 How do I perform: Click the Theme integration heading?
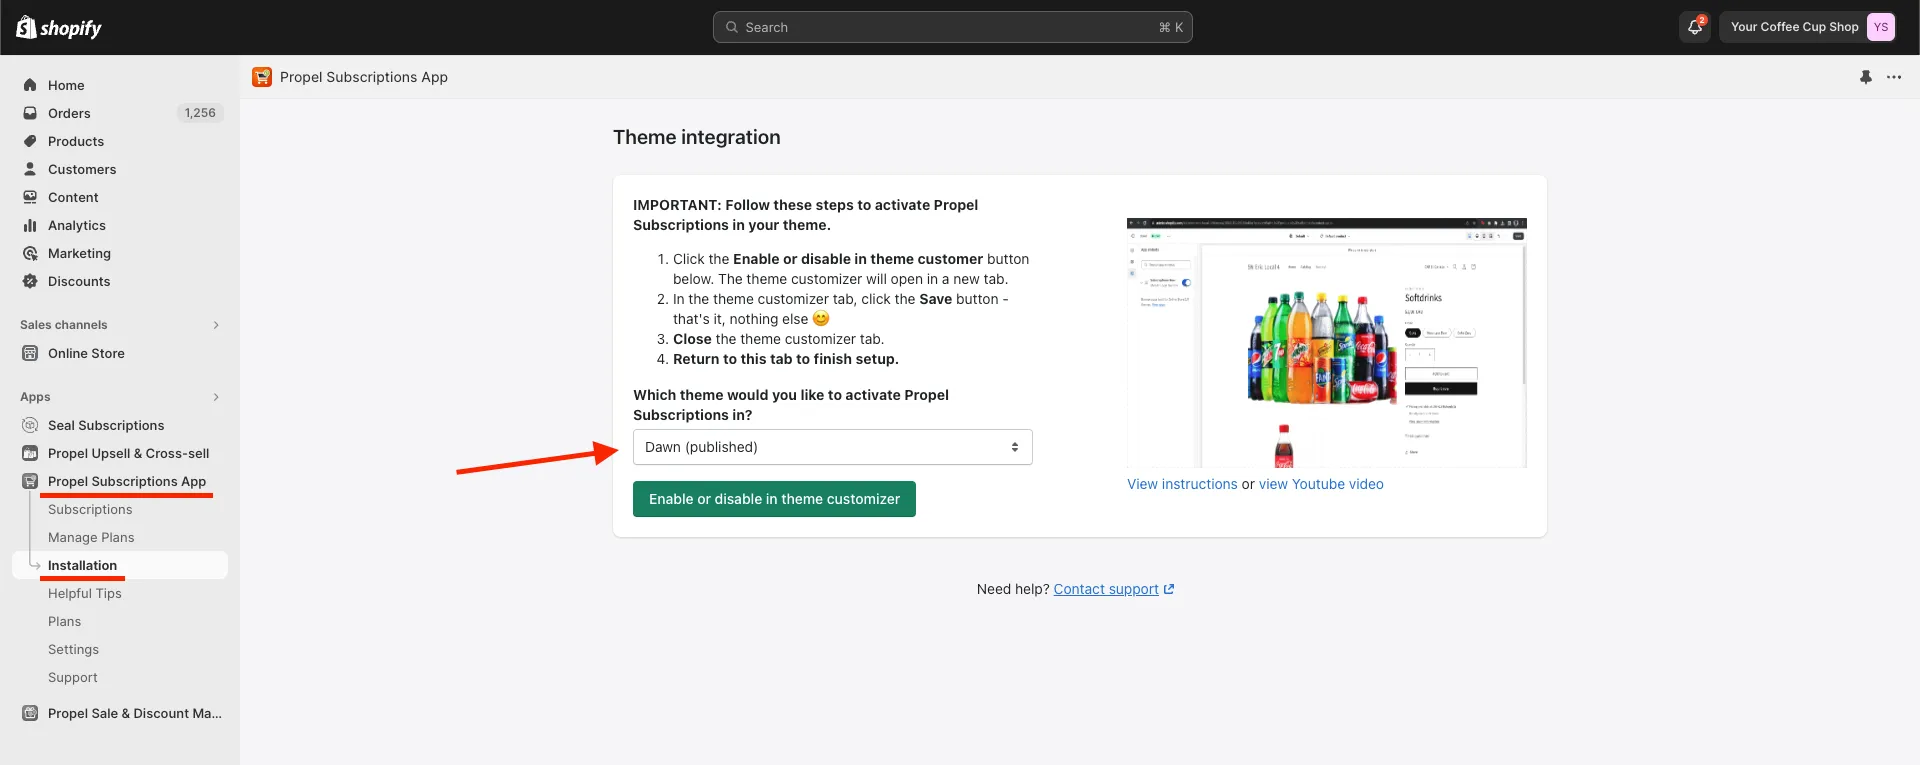696,137
